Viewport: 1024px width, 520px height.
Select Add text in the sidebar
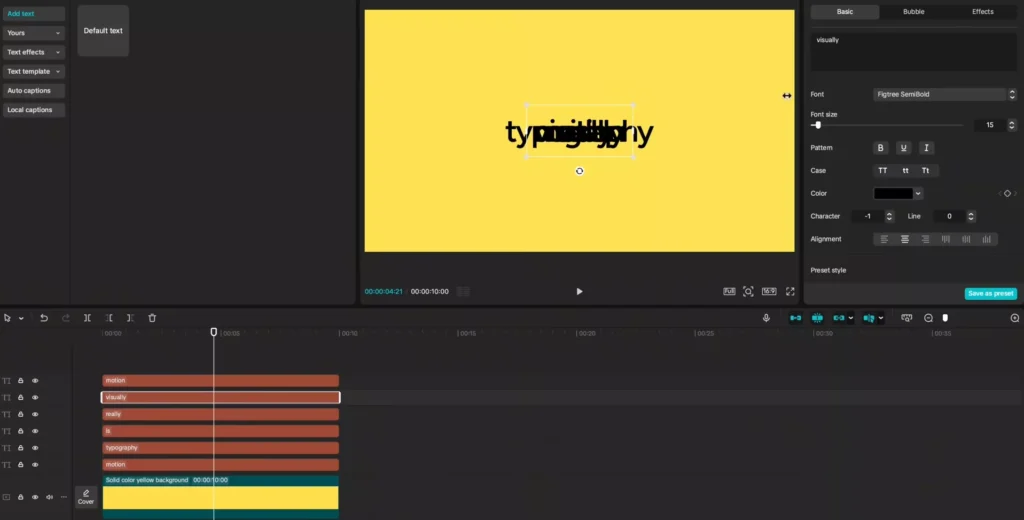pyautogui.click(x=33, y=14)
